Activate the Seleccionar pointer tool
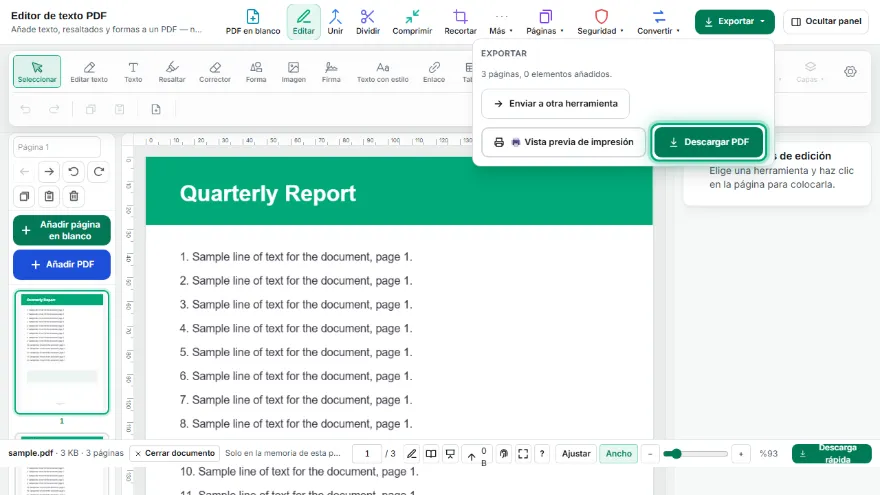880x495 pixels. [37, 72]
